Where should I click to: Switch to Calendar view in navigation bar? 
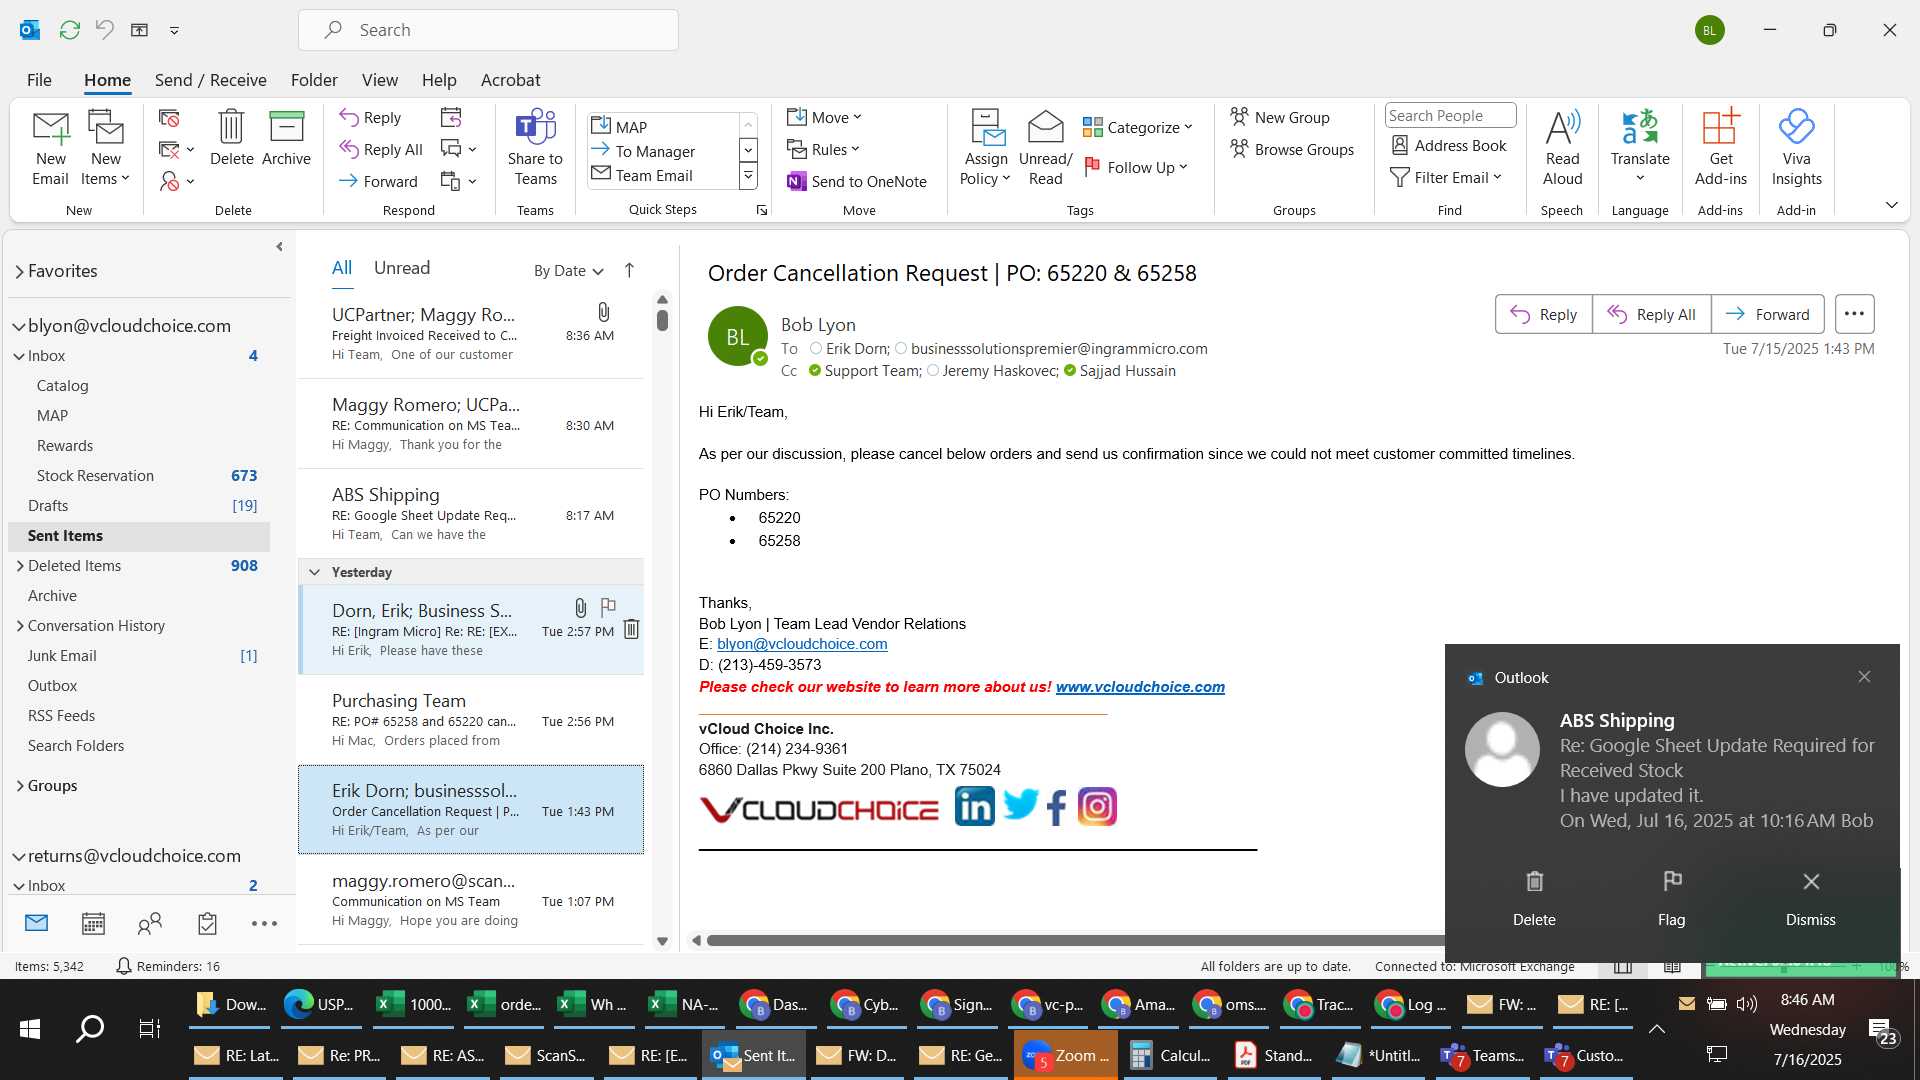pos(93,923)
